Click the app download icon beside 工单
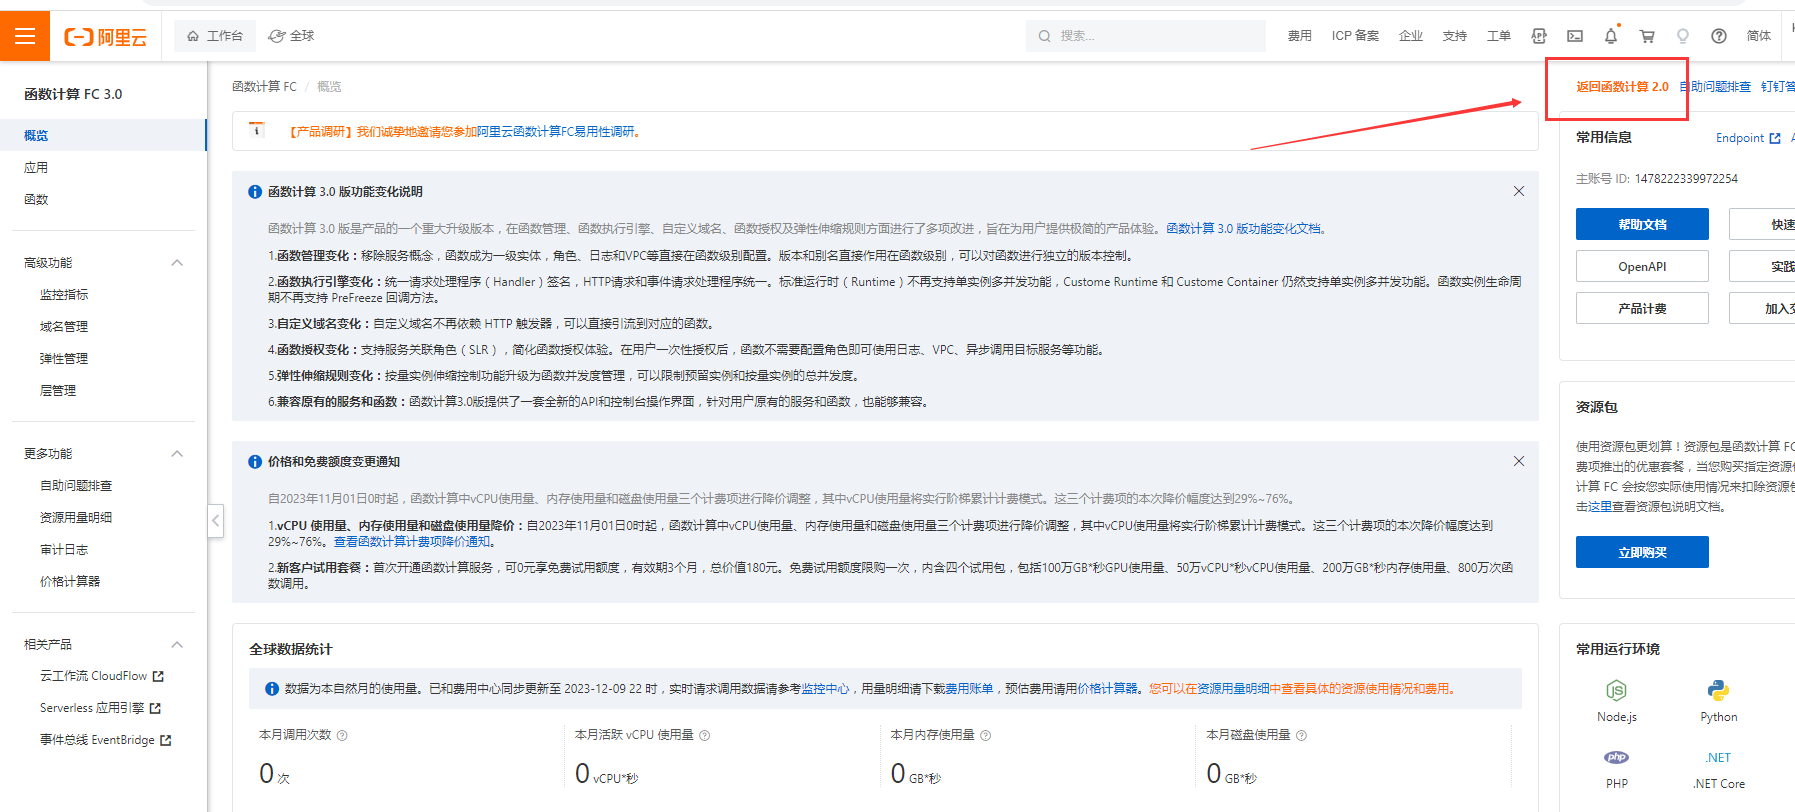Screen dimensions: 1795x812 1539,36
